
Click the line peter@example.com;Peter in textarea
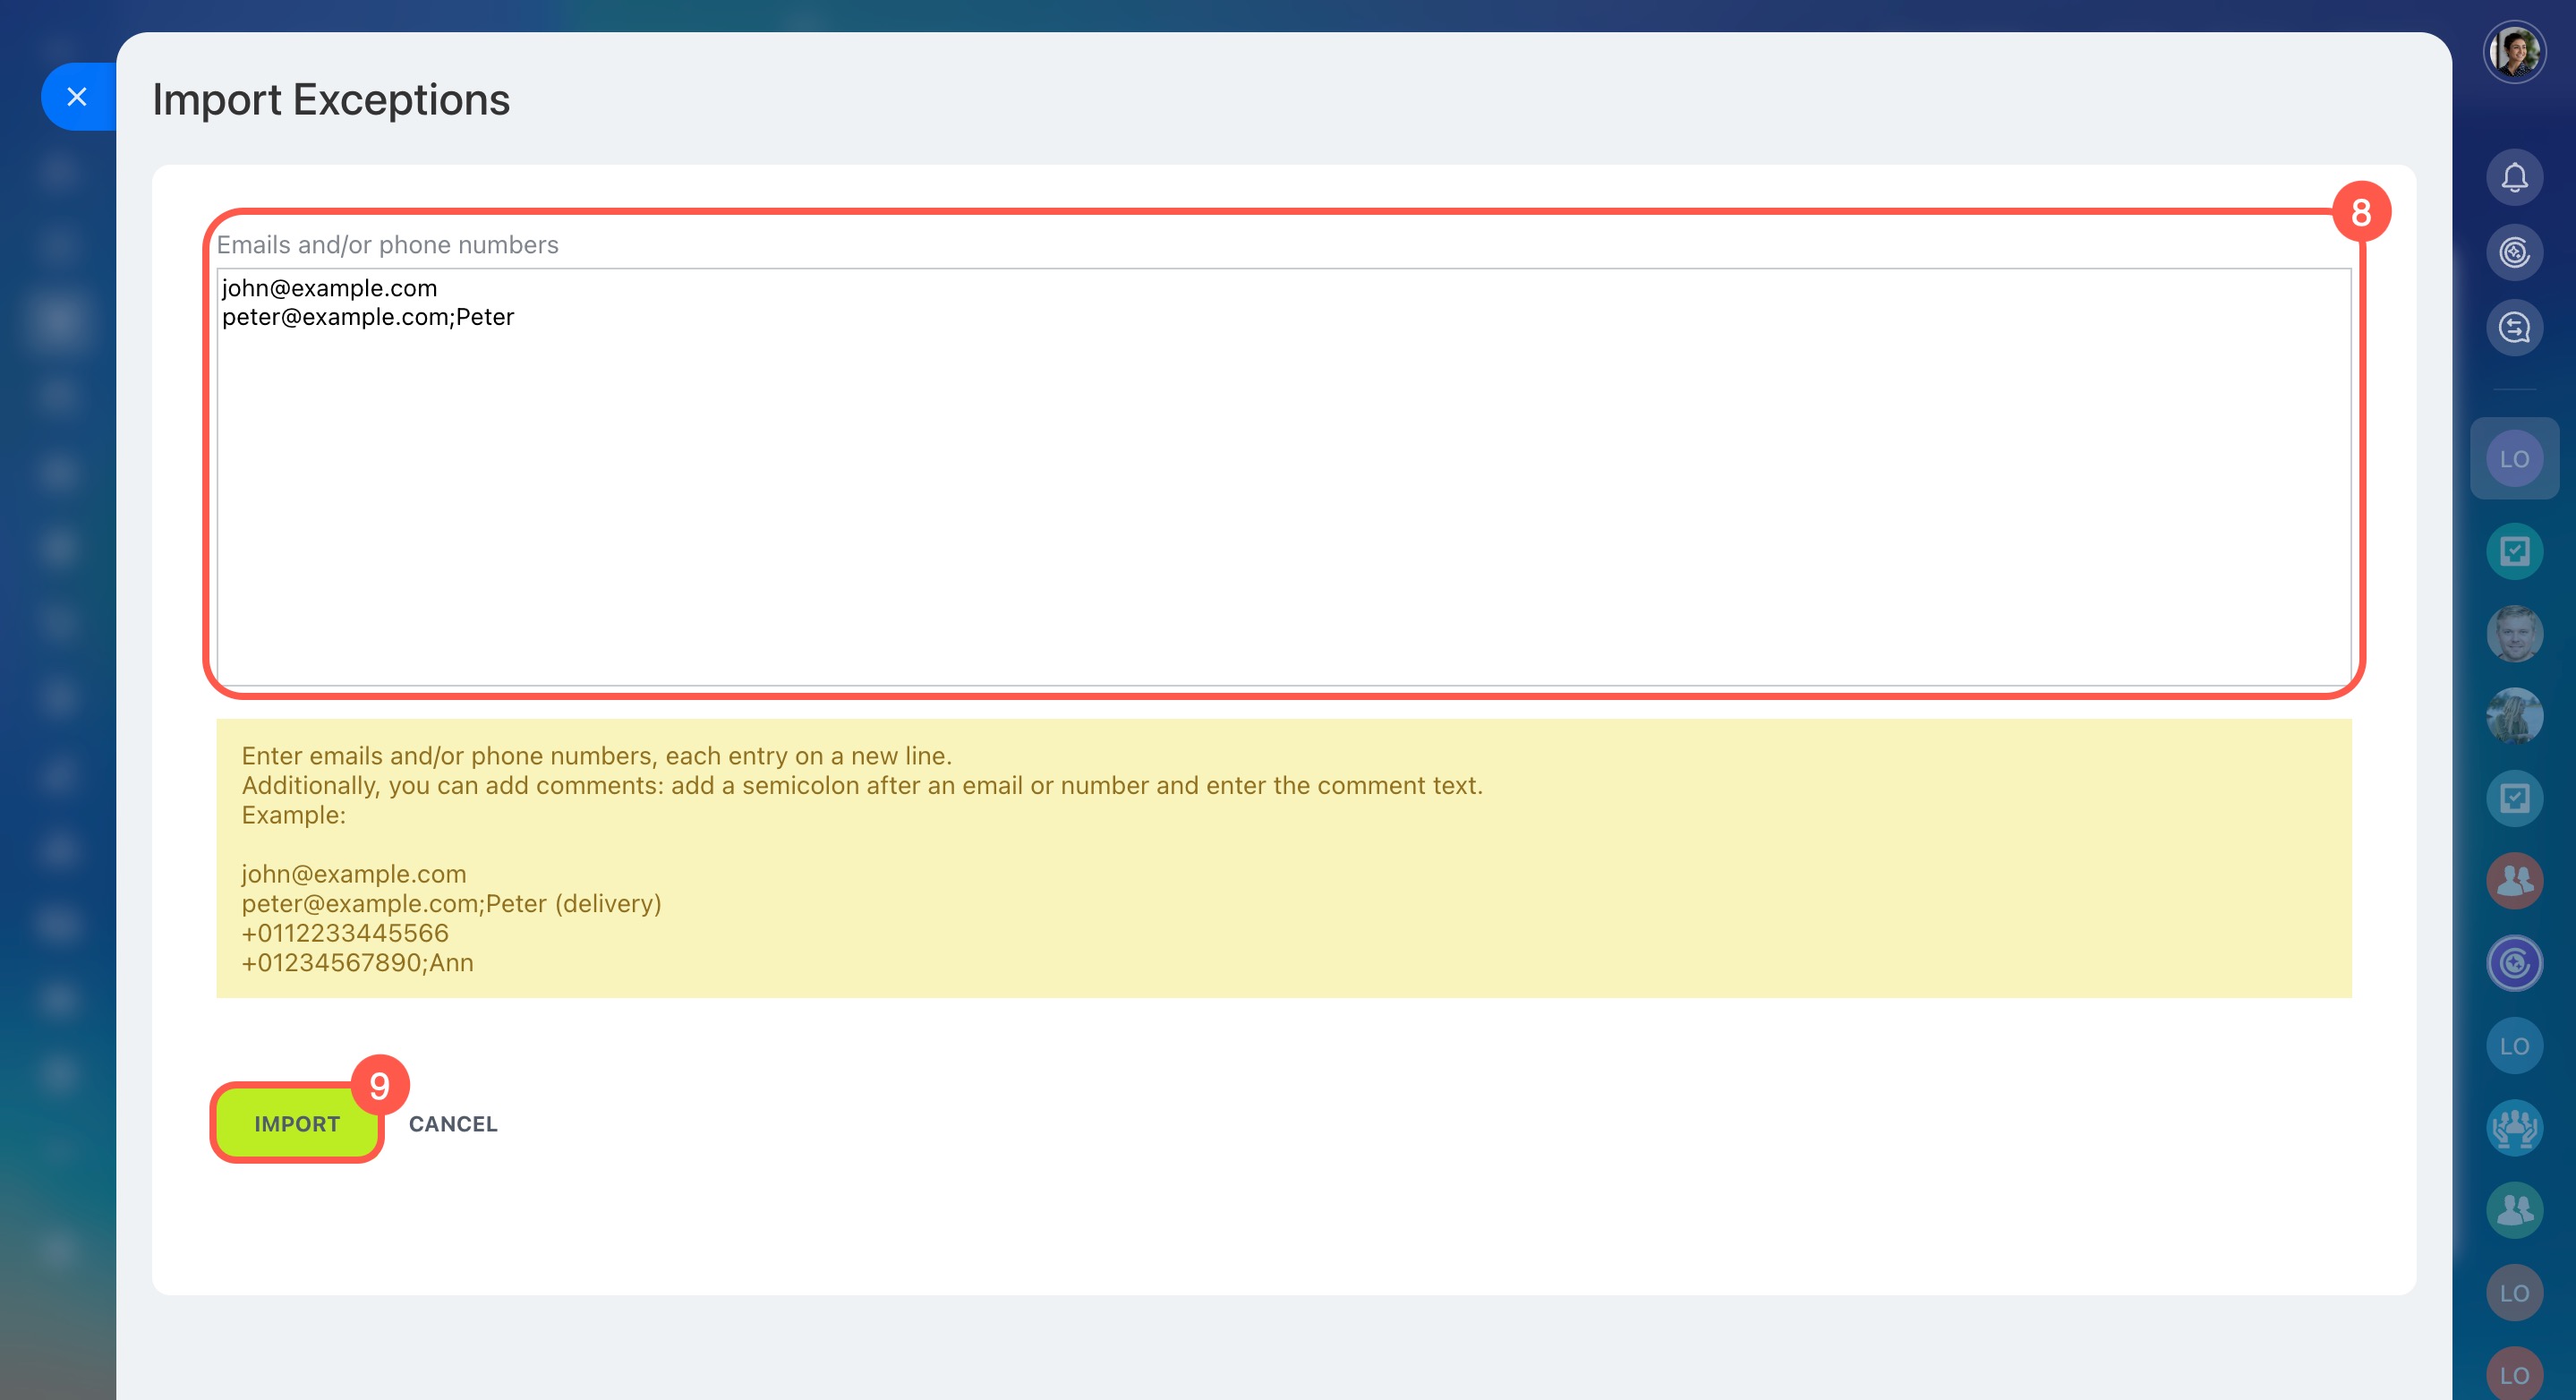point(368,317)
